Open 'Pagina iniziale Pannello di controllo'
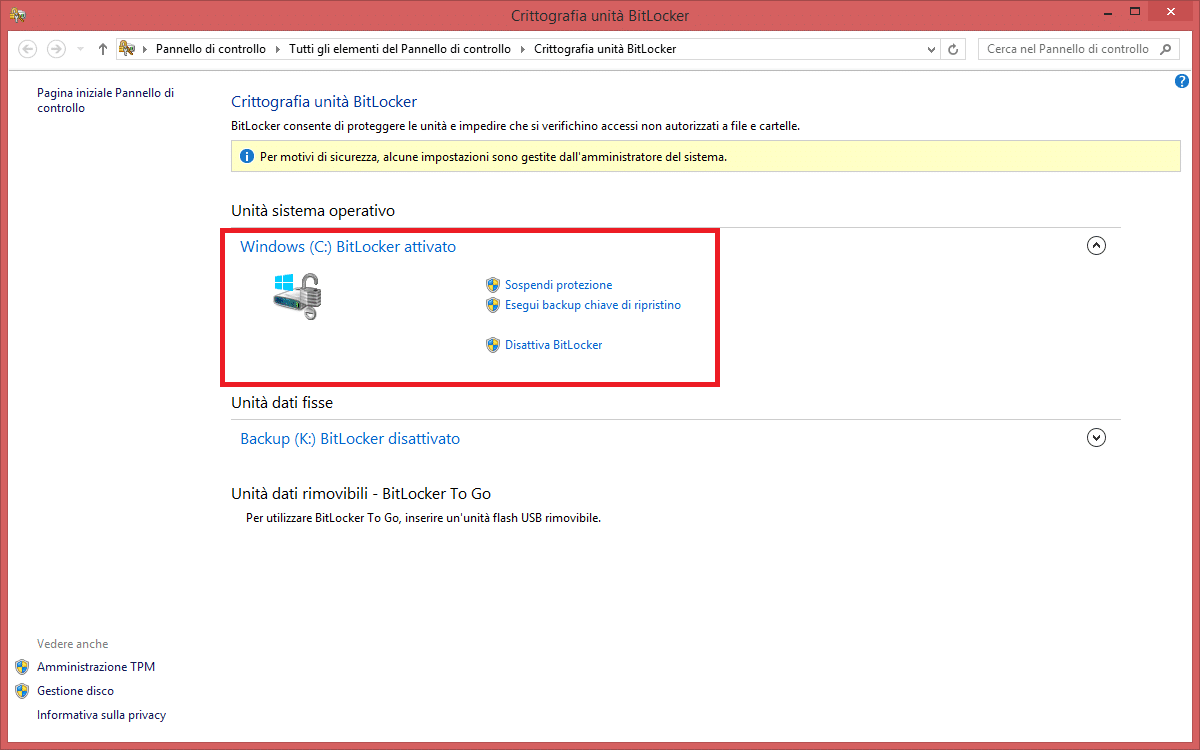The width and height of the screenshot is (1200, 750). click(105, 100)
